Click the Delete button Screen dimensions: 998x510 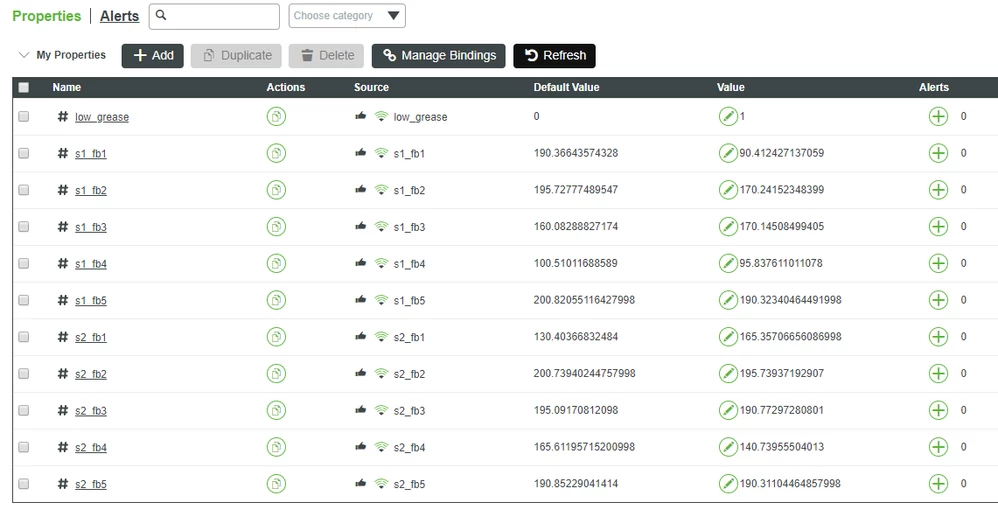[327, 55]
